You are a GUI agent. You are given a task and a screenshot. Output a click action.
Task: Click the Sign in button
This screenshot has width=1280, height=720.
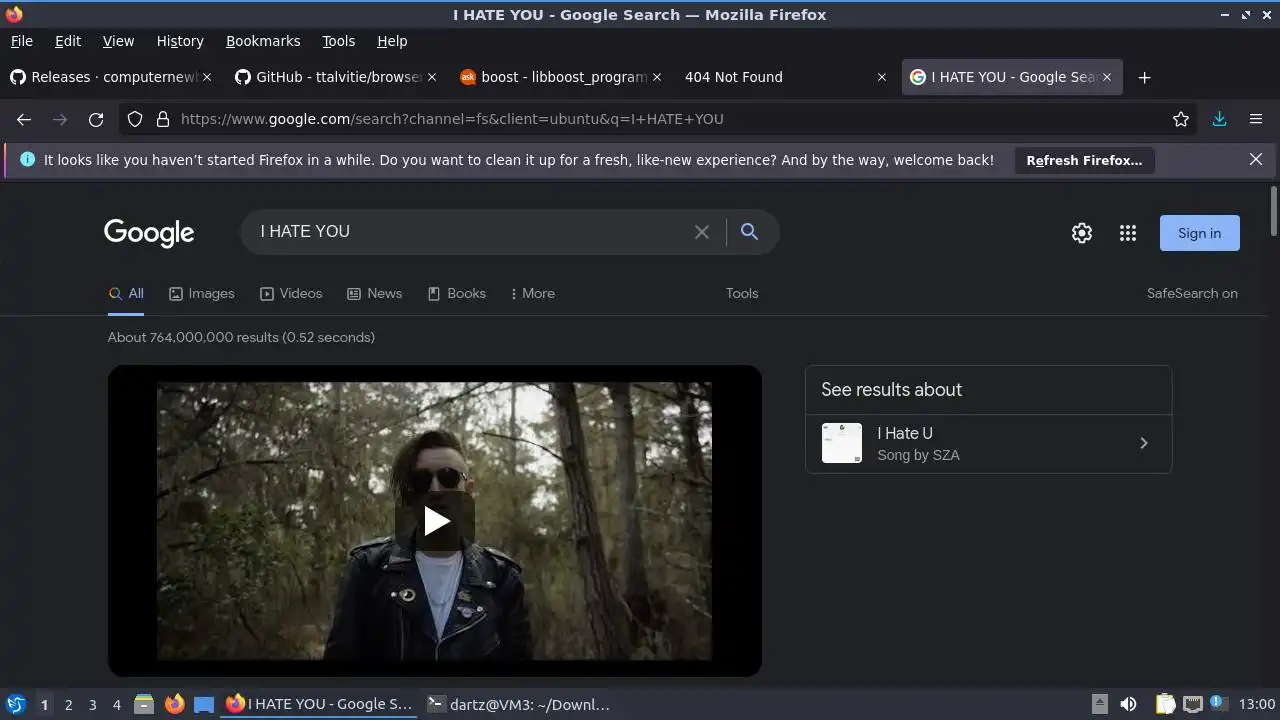1199,233
